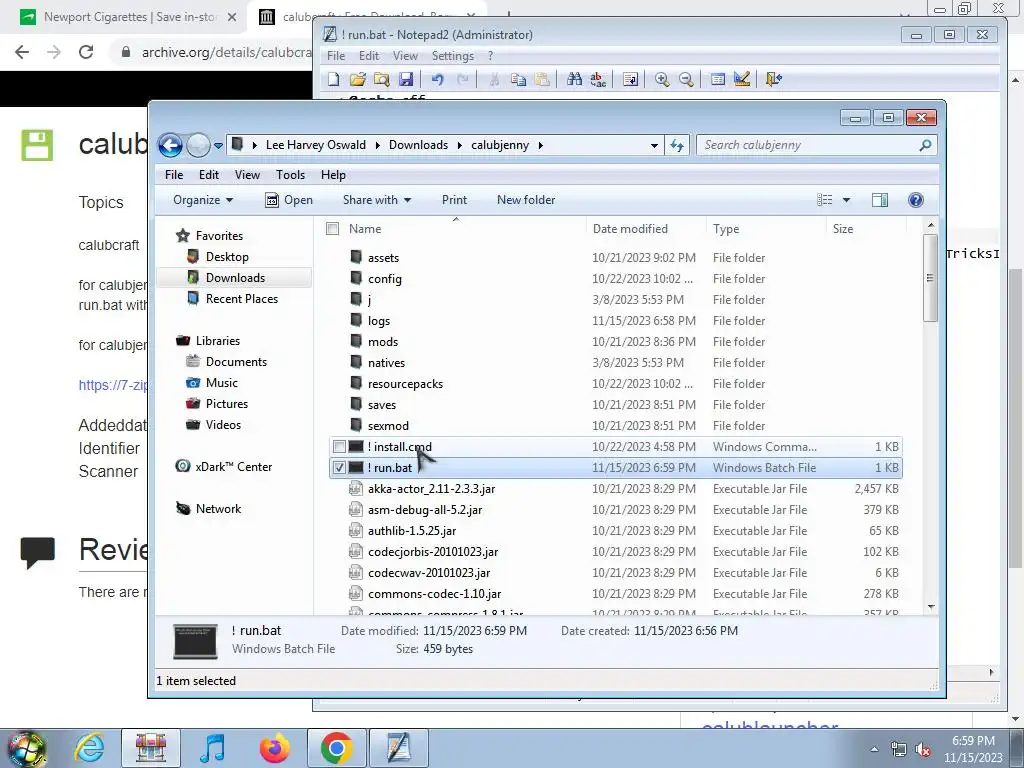This screenshot has width=1024, height=768.
Task: Click Paste icon in Notepad2 toolbar
Action: pyautogui.click(x=542, y=79)
